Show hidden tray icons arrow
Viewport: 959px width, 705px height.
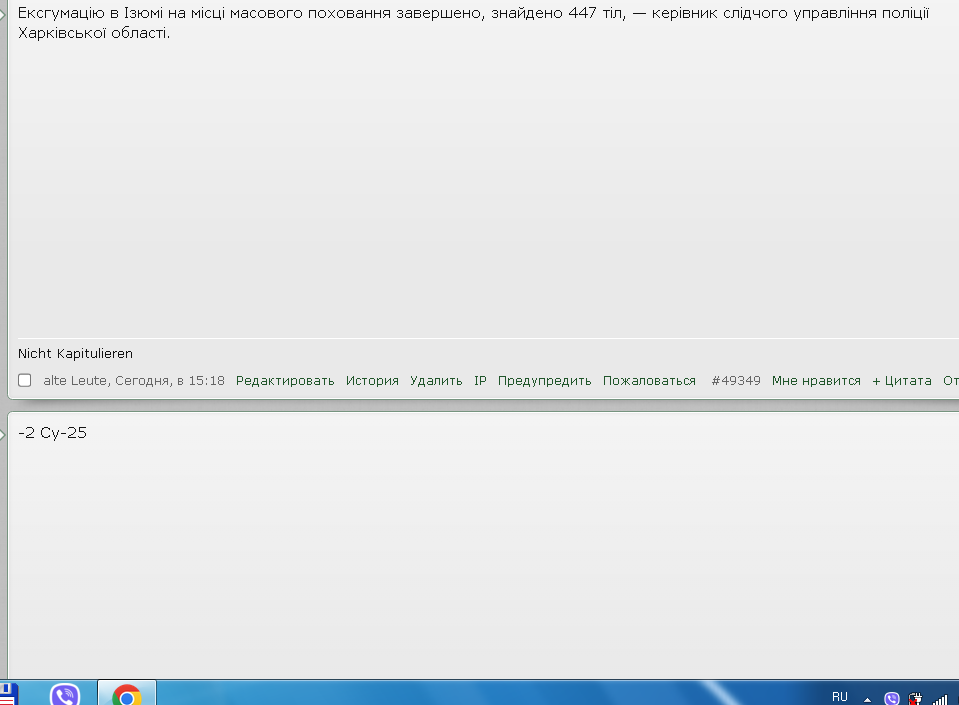coord(867,699)
